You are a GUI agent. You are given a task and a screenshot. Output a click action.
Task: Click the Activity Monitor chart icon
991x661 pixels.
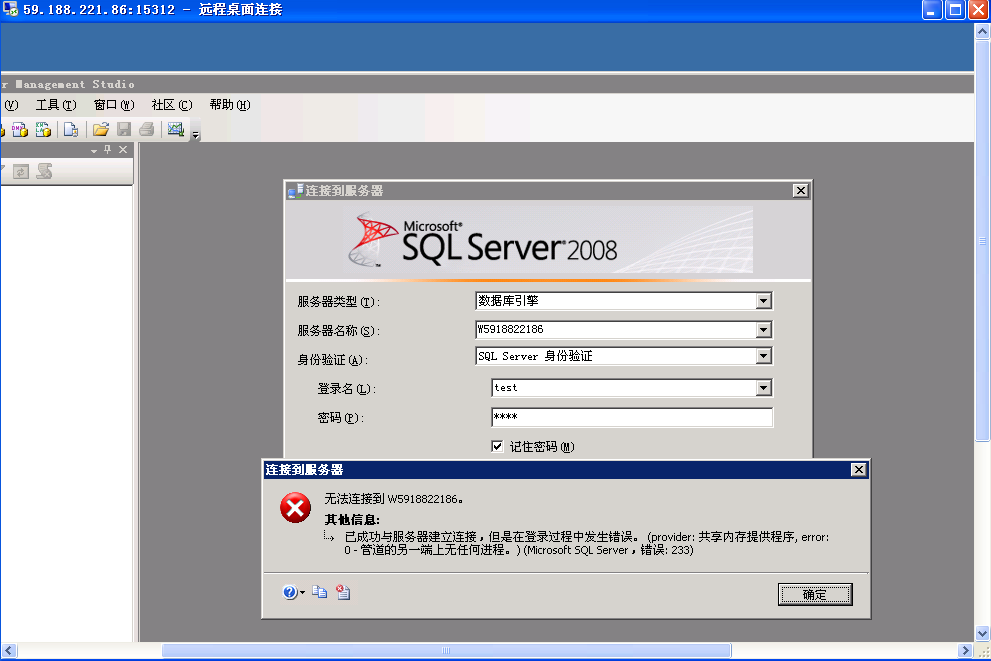176,129
